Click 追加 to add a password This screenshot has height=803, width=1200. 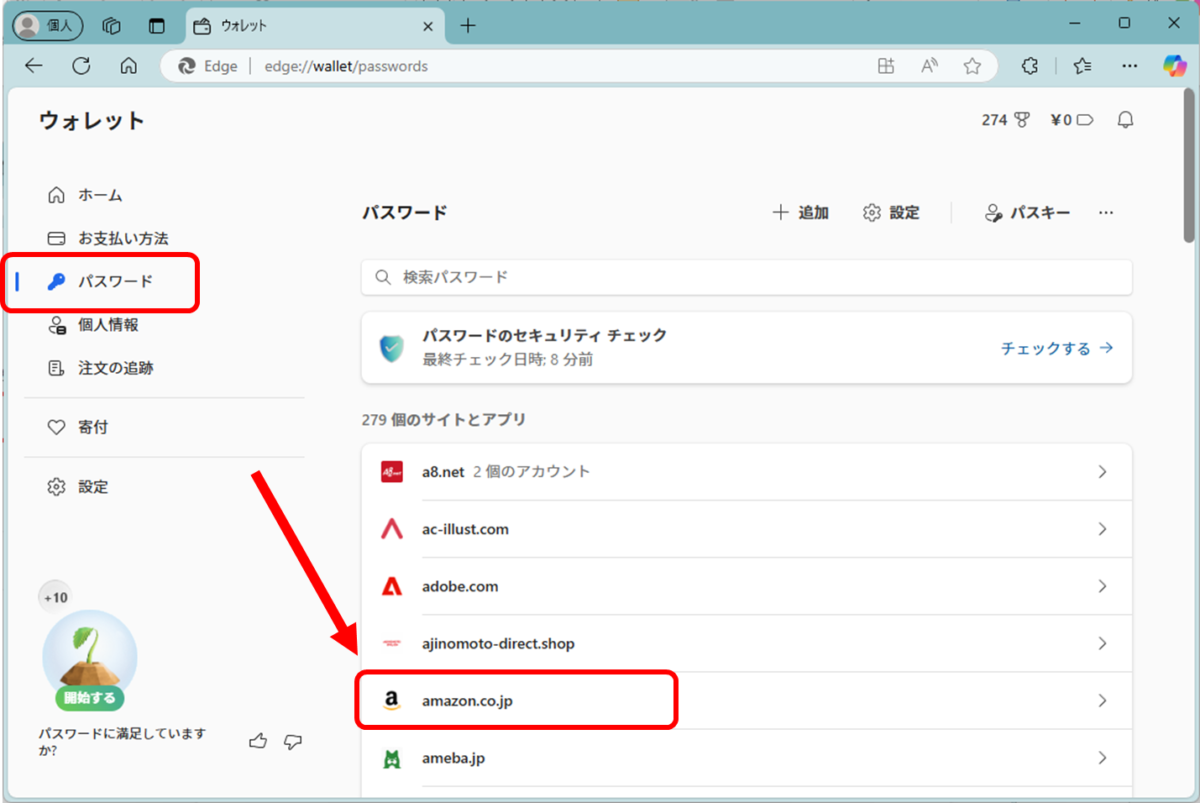click(801, 213)
